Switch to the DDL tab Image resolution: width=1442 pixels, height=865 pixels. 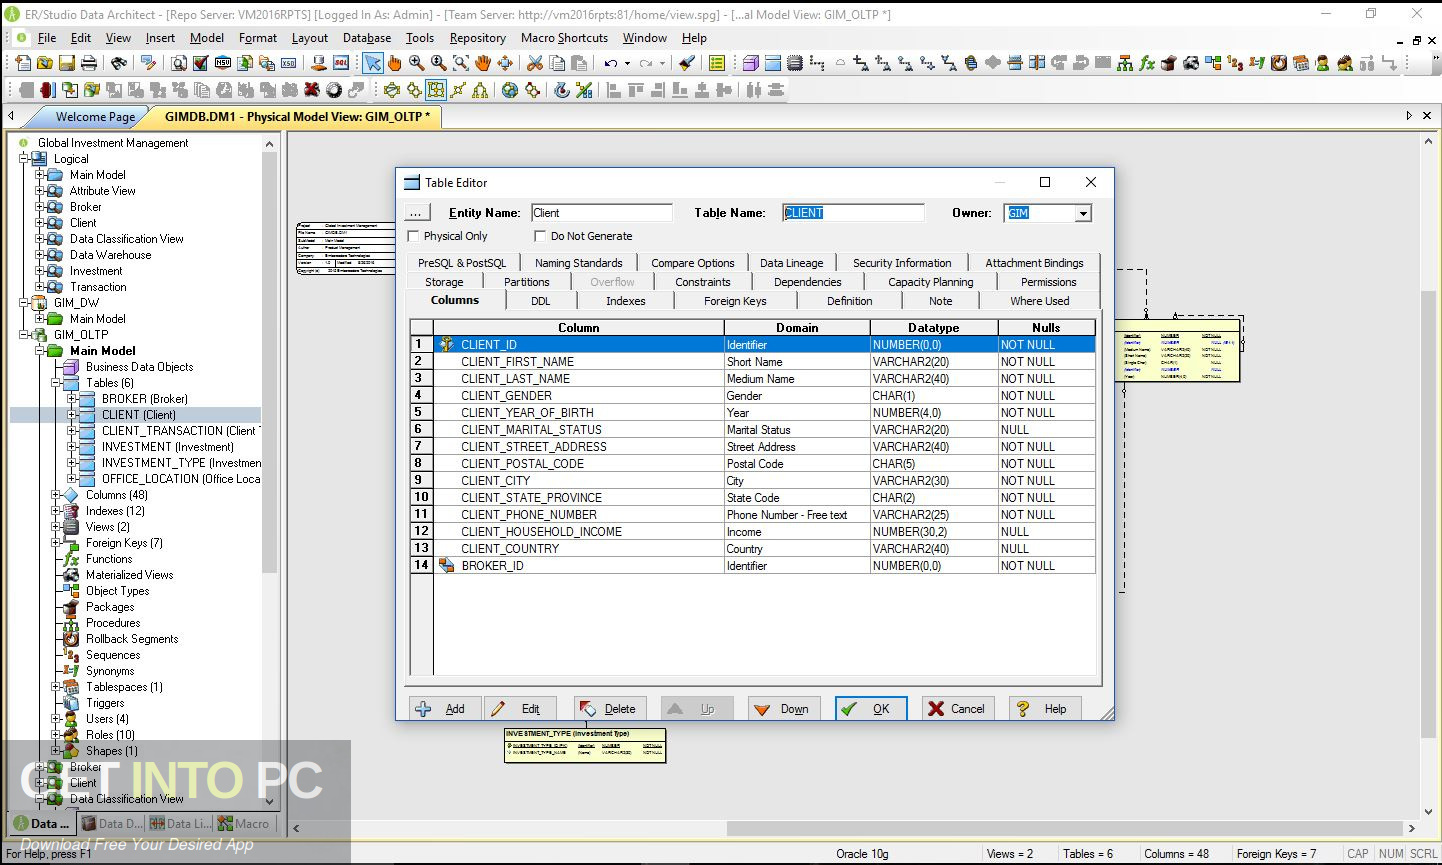[x=540, y=301]
